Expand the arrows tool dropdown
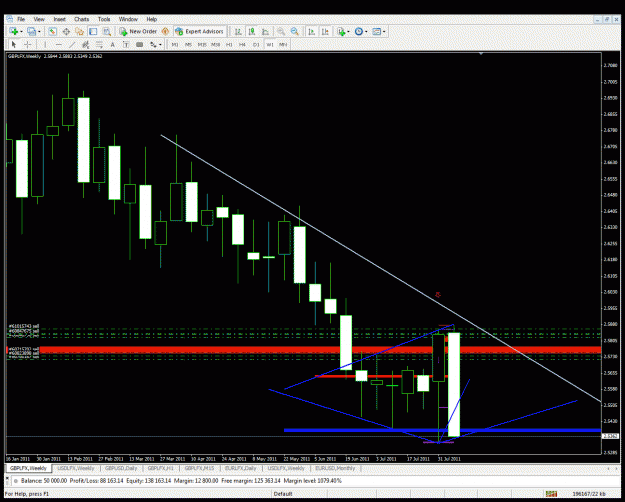625x502 pixels. [x=160, y=45]
